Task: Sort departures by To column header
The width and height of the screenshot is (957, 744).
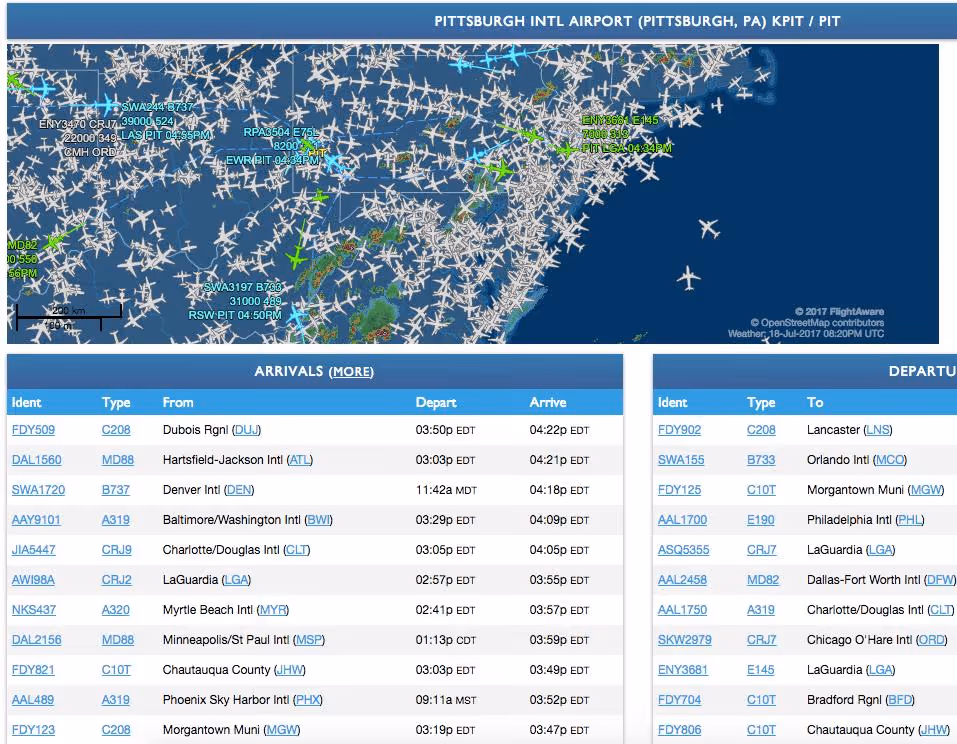Action: [815, 402]
